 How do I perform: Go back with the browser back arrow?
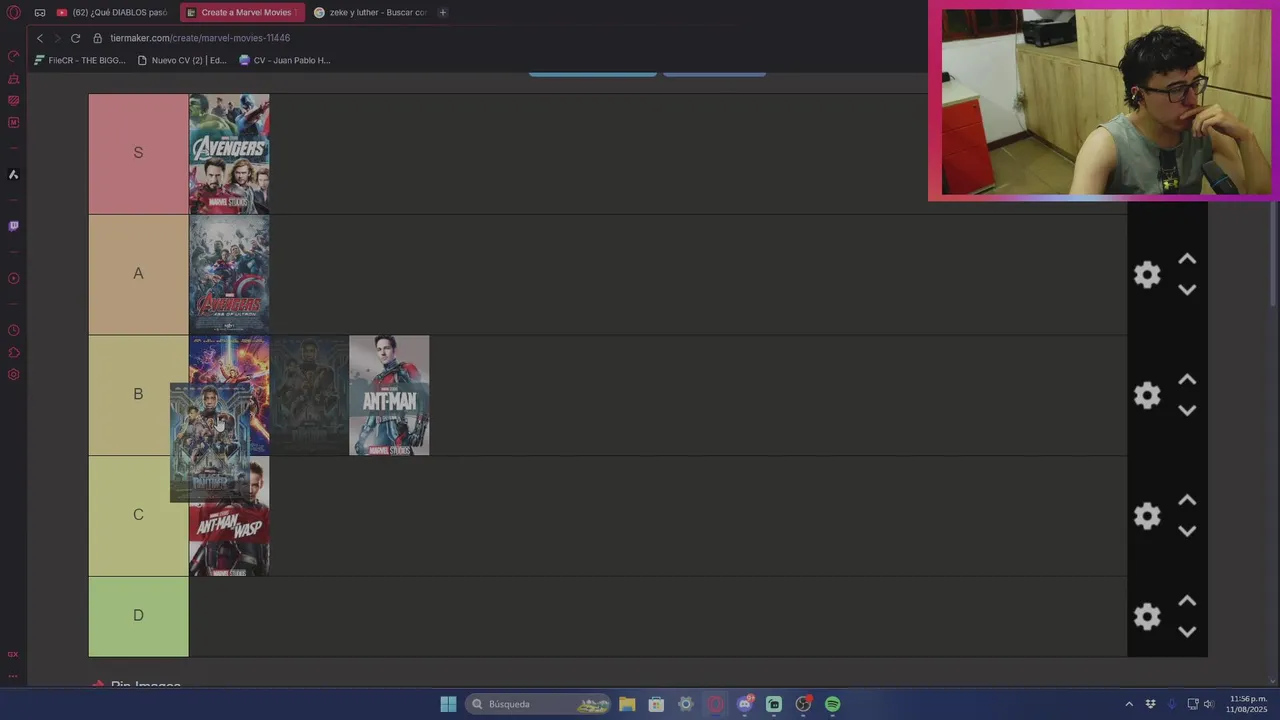point(40,38)
